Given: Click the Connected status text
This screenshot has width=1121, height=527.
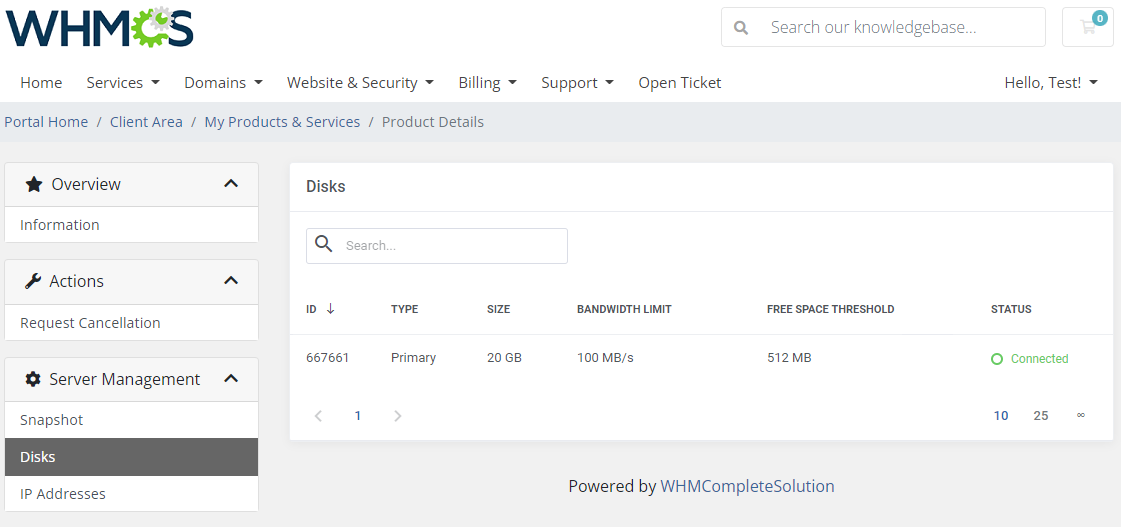Looking at the screenshot, I should point(1039,359).
